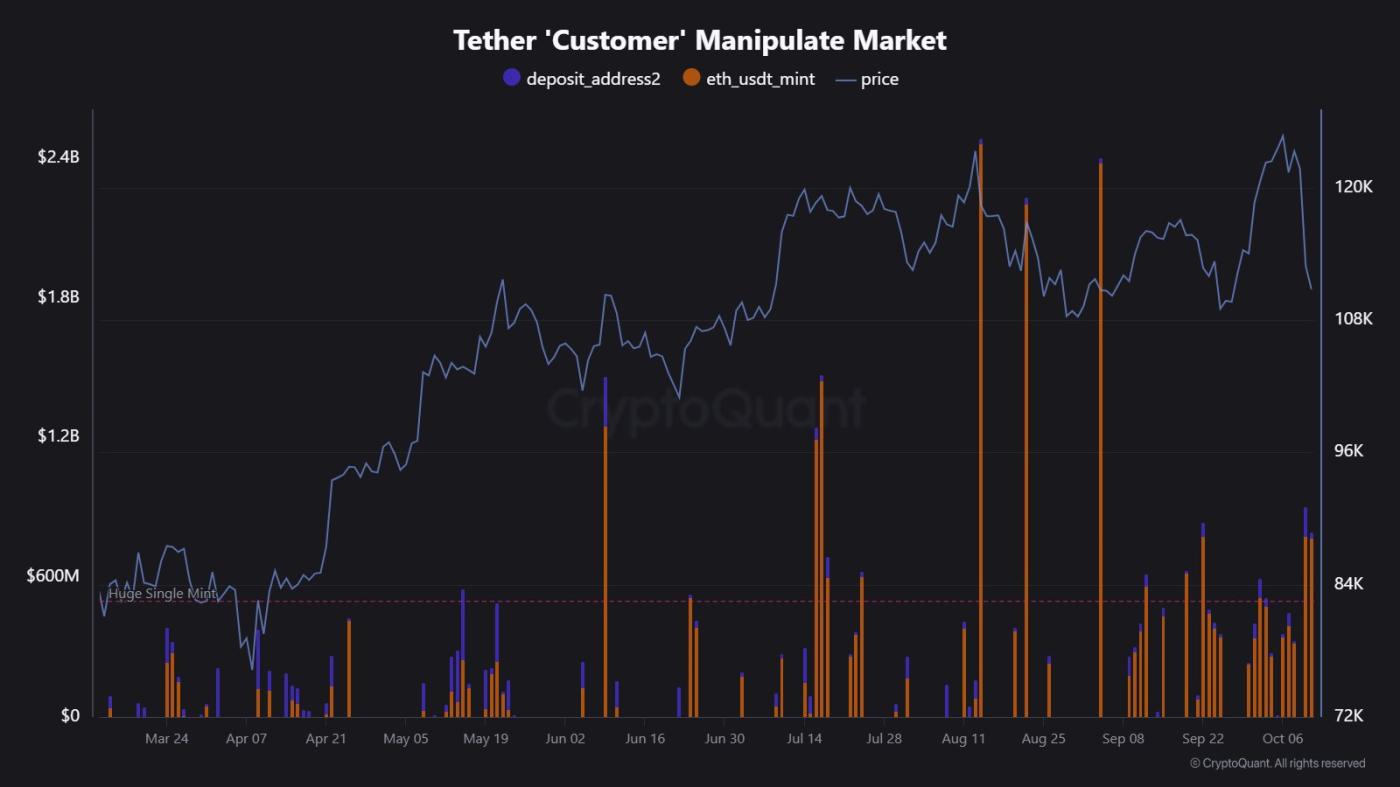Viewport: 1400px width, 787px height.
Task: Click the orange eth_usdt_mint legend dot
Action: 691,78
